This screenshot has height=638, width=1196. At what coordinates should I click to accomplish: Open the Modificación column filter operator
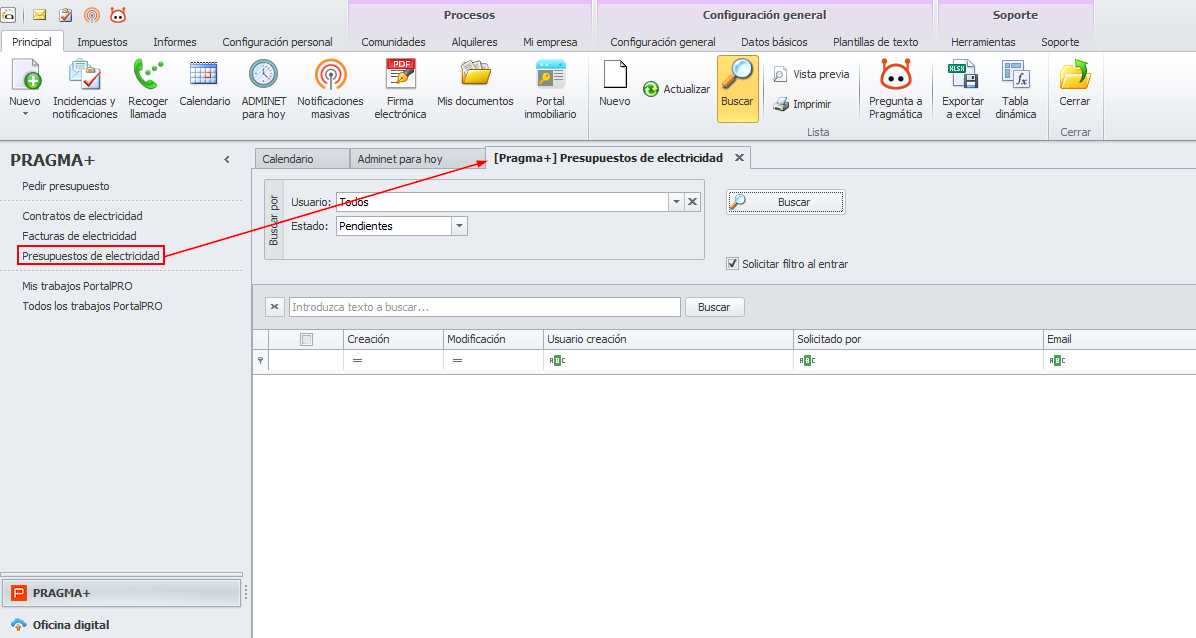(457, 360)
